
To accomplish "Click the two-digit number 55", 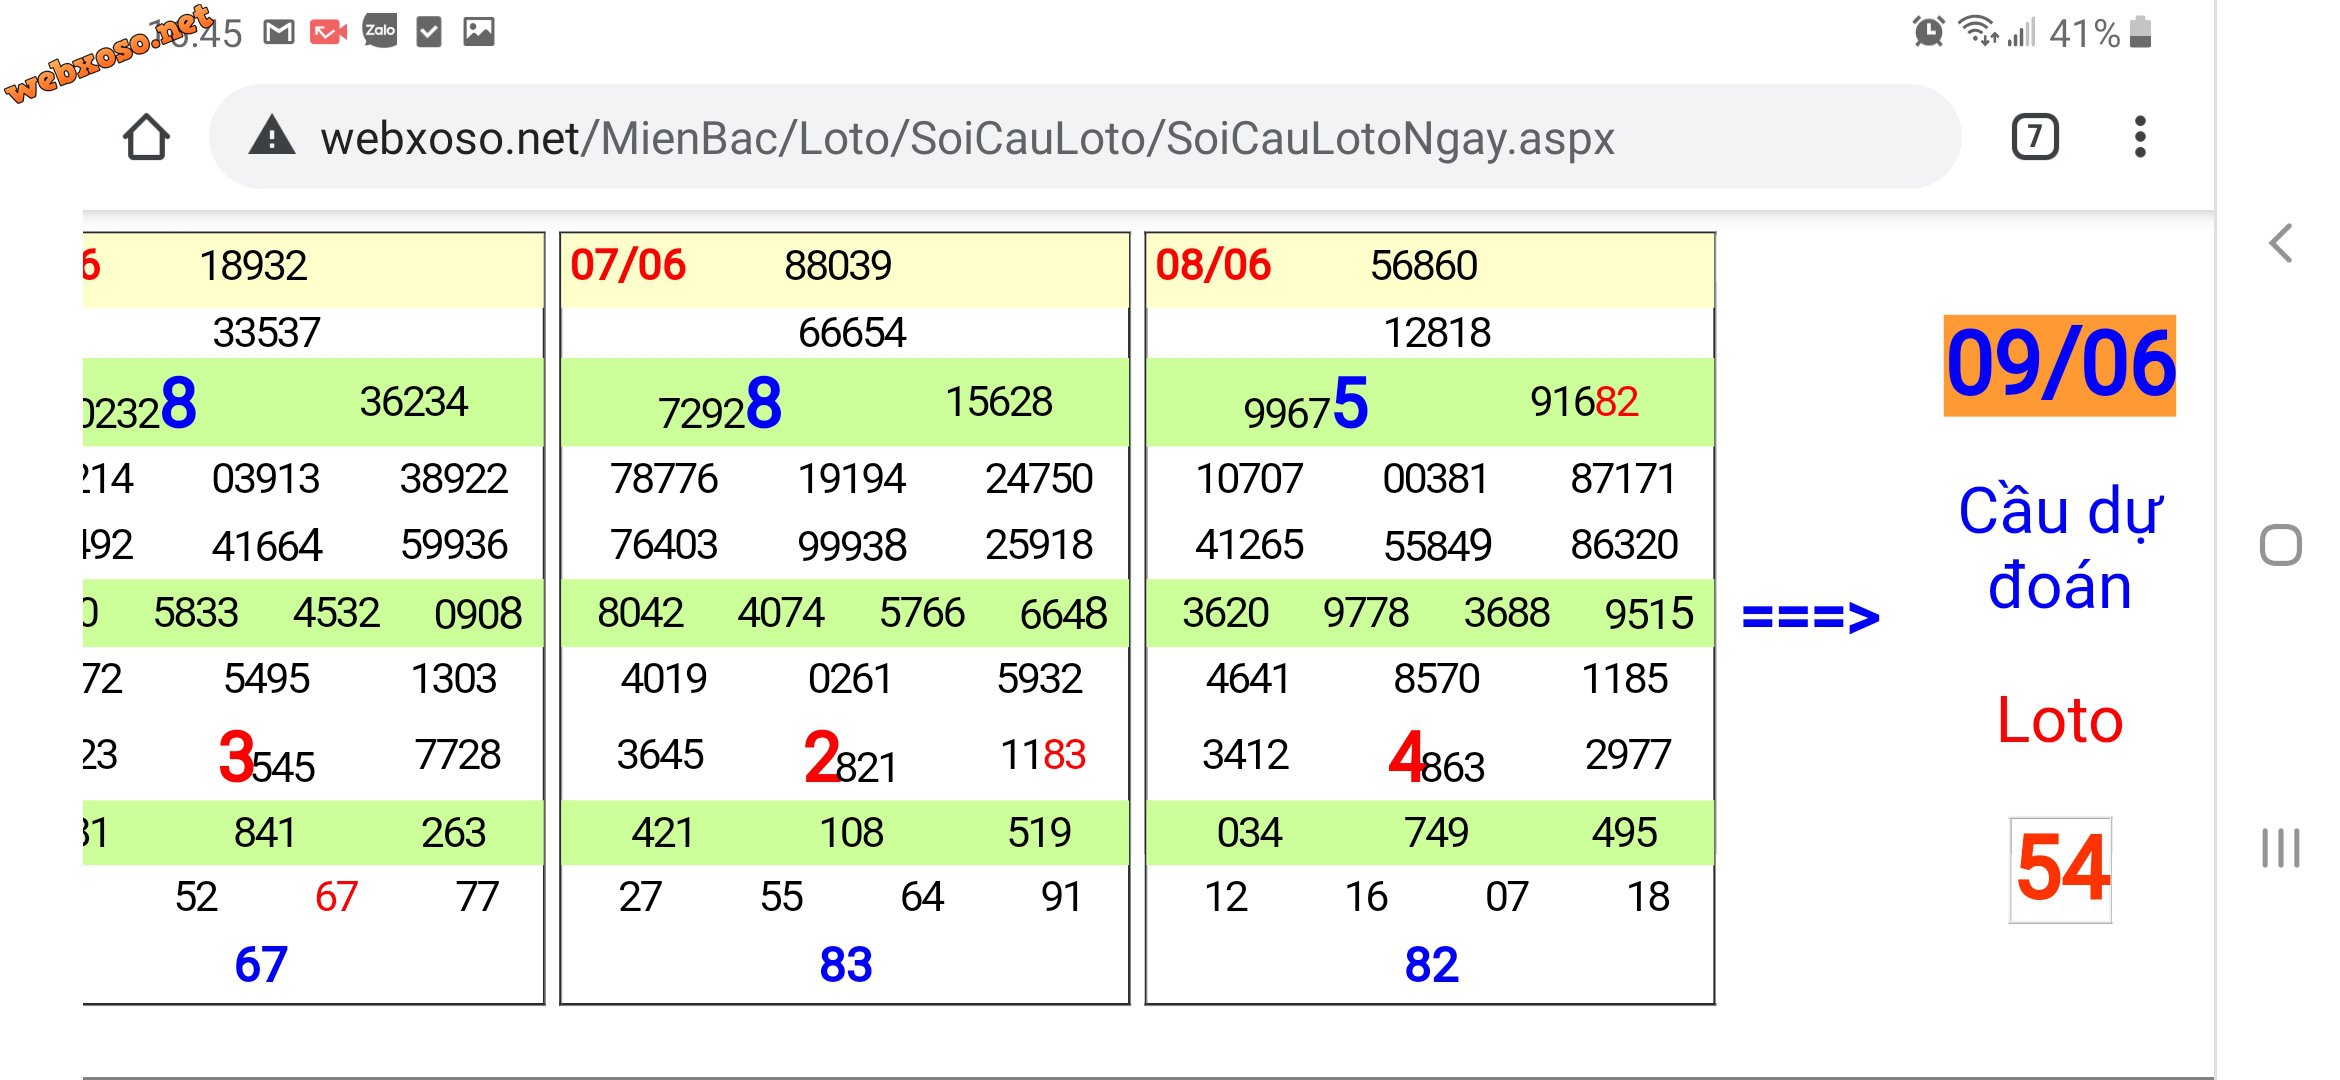I will coord(781,897).
